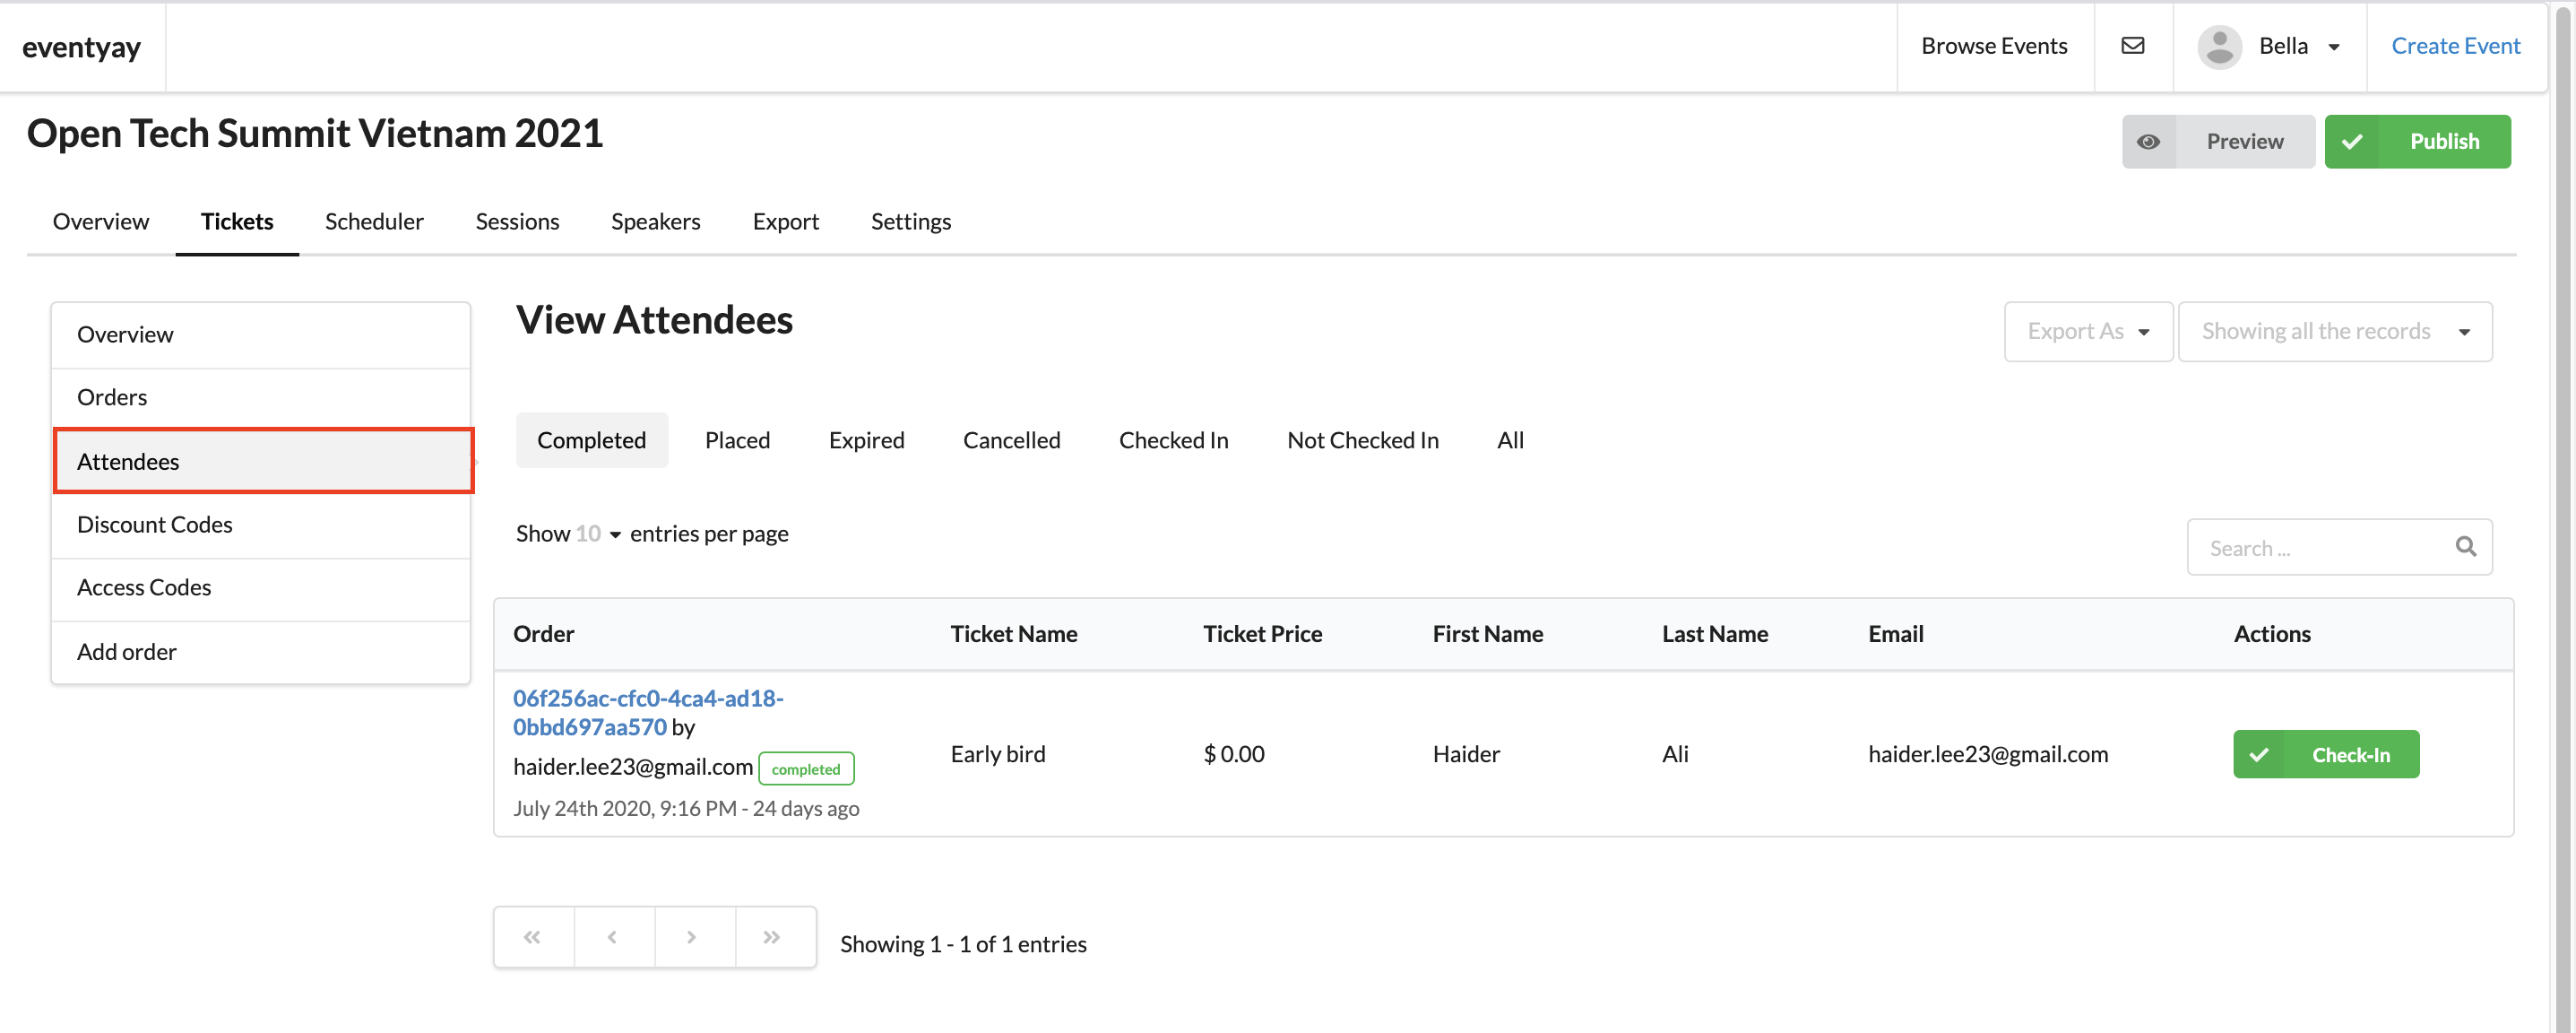This screenshot has width=2576, height=1033.
Task: Click the Preview eye icon
Action: [2148, 142]
